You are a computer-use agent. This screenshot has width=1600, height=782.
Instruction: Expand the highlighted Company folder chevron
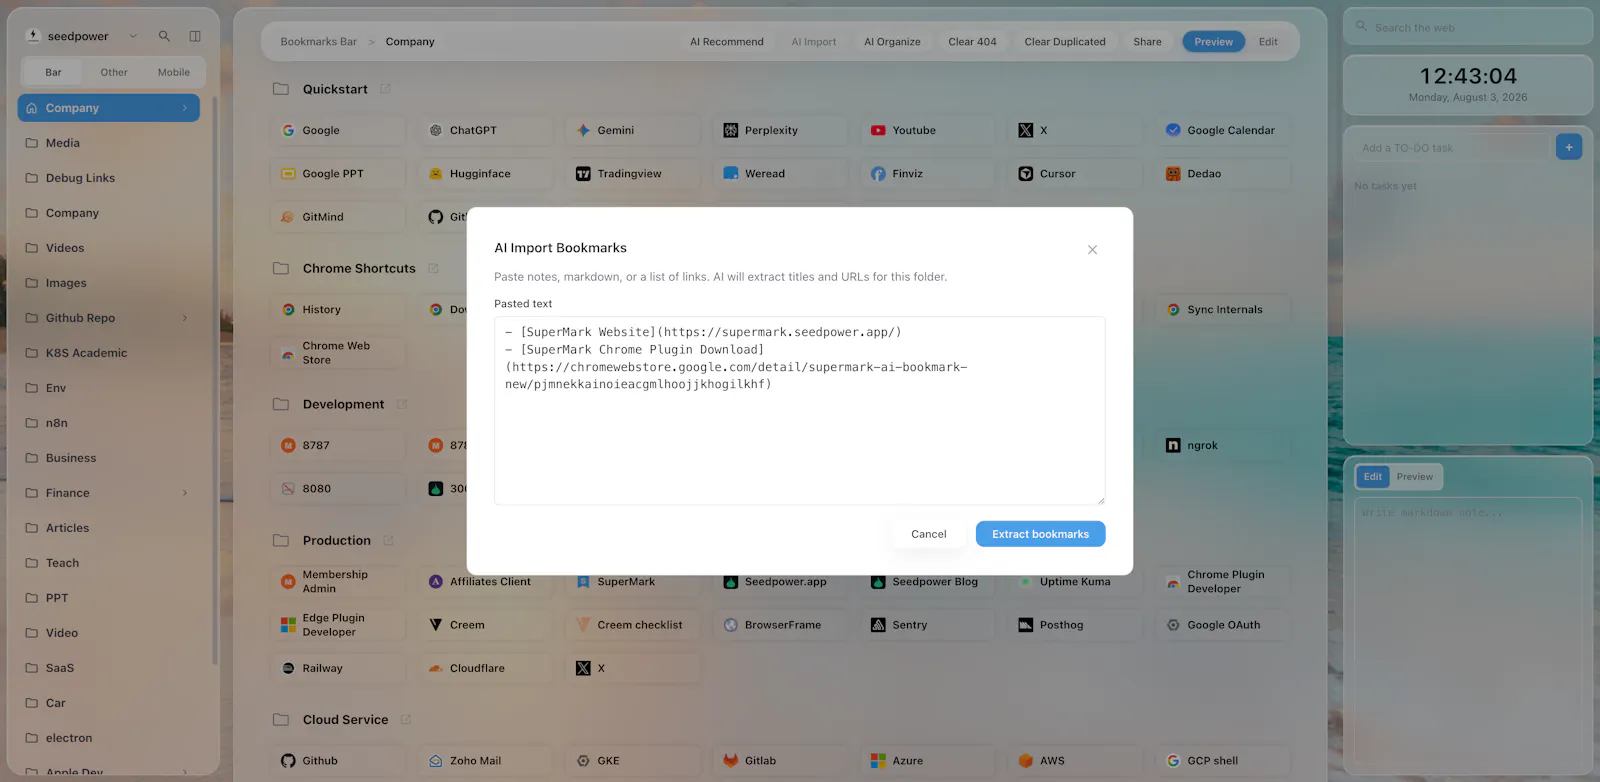[185, 108]
